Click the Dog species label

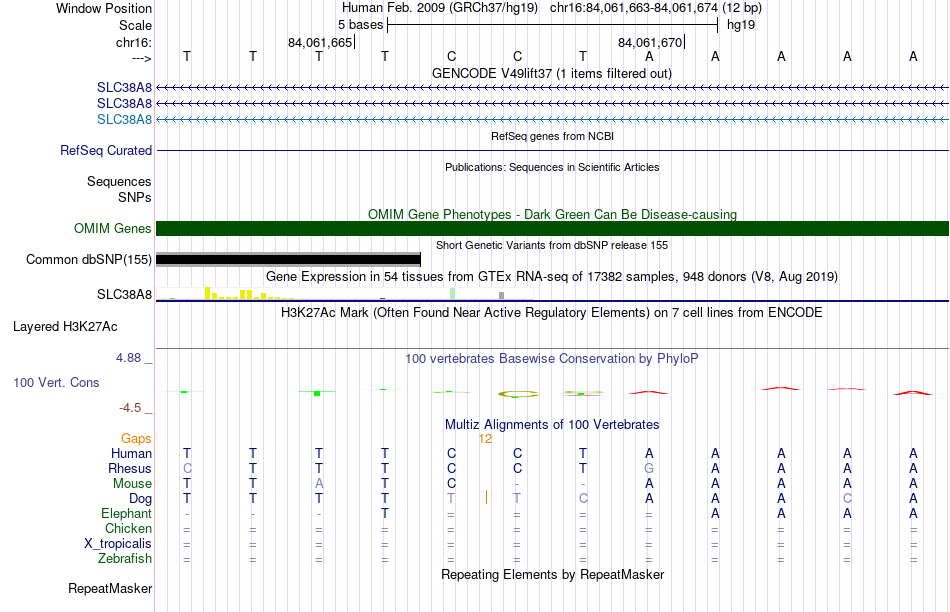coord(140,499)
